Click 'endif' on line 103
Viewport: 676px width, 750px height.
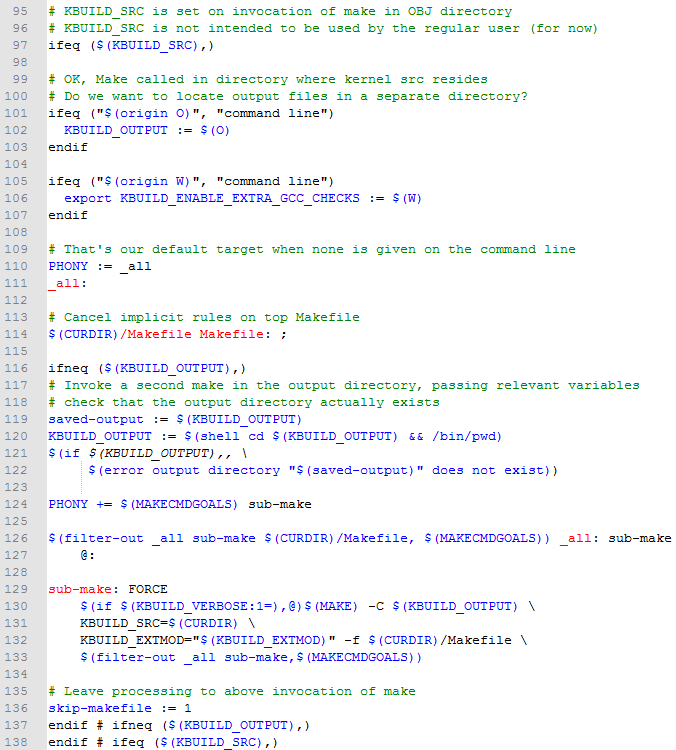68,147
